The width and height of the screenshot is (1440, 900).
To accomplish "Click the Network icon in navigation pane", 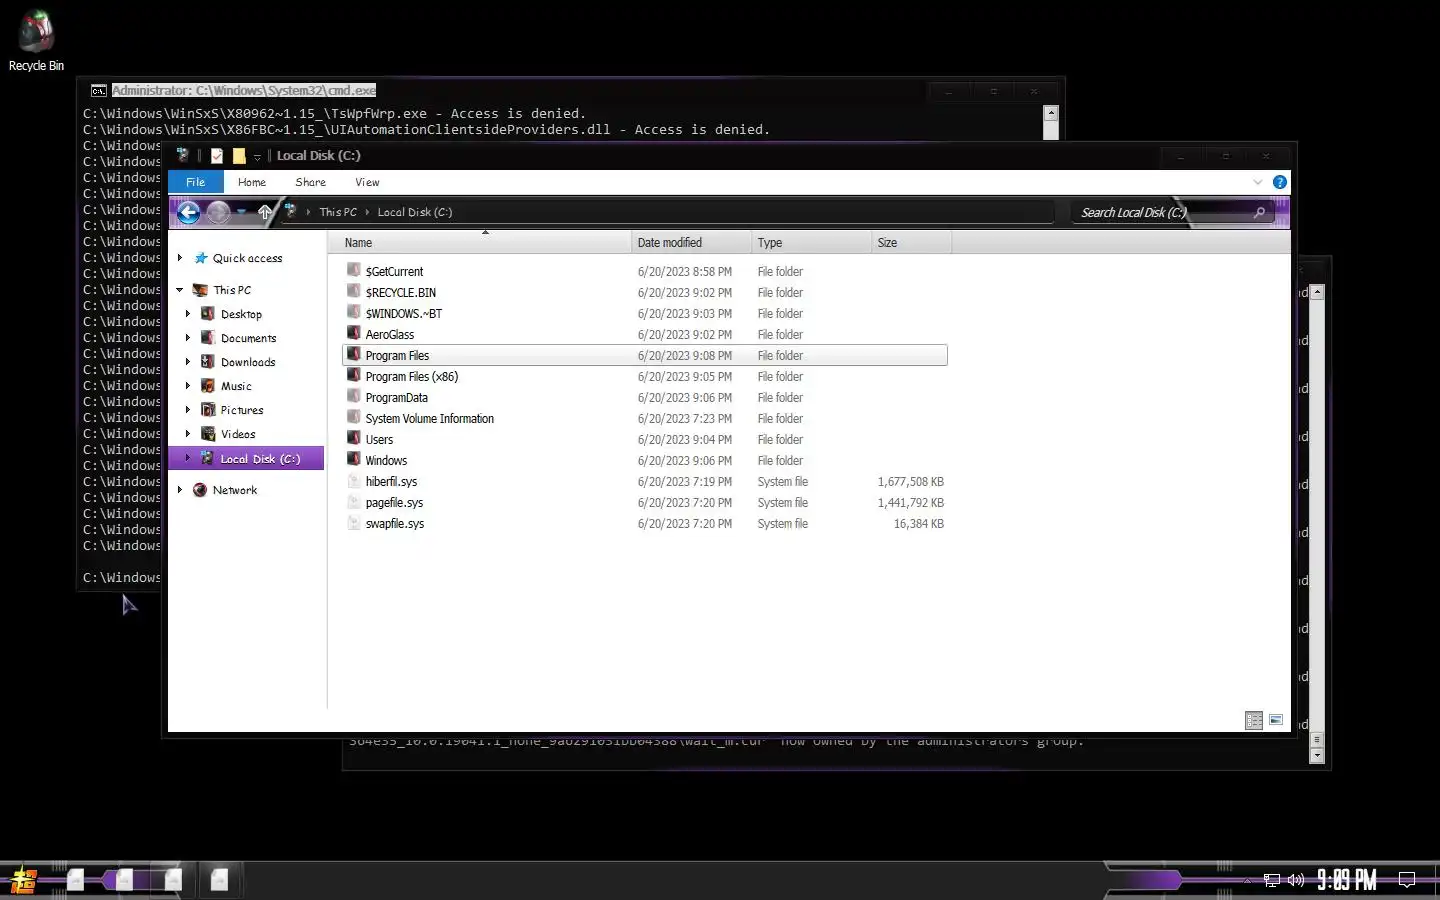I will [x=200, y=490].
